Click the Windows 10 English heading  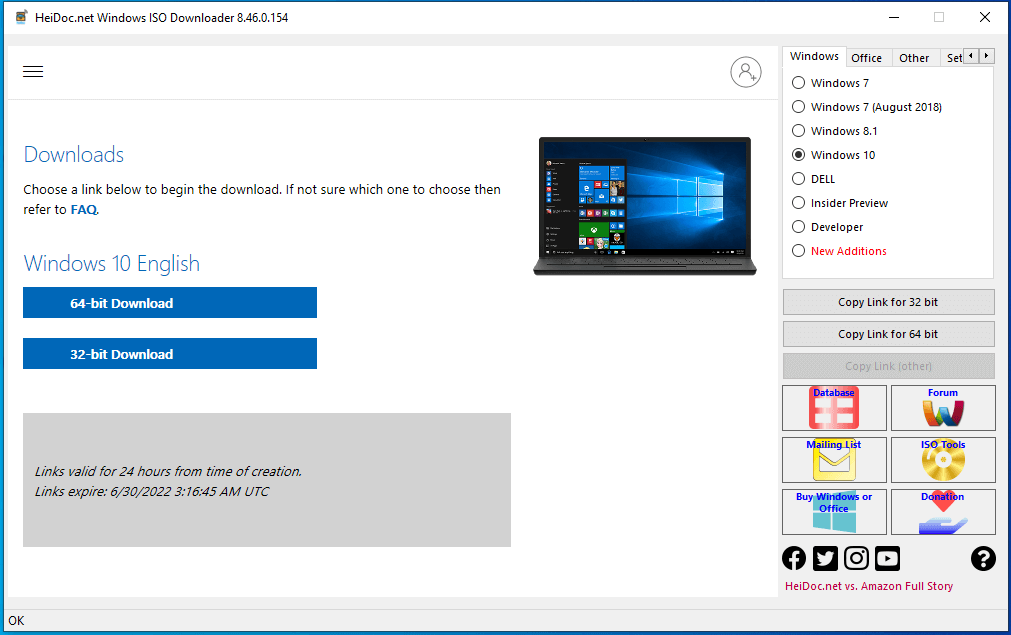pos(112,264)
